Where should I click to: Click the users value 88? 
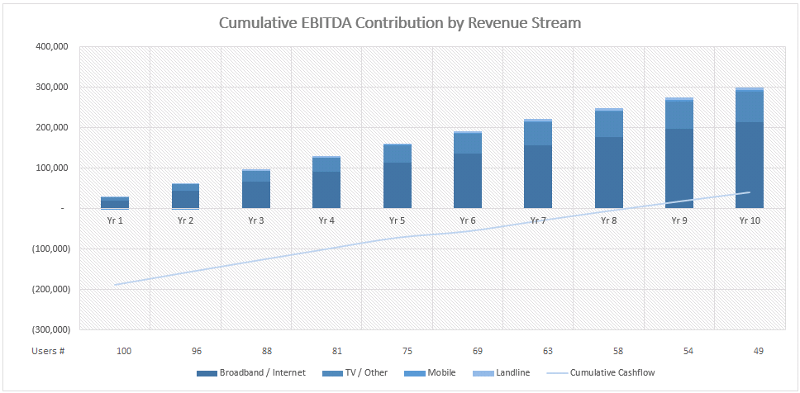coord(267,351)
